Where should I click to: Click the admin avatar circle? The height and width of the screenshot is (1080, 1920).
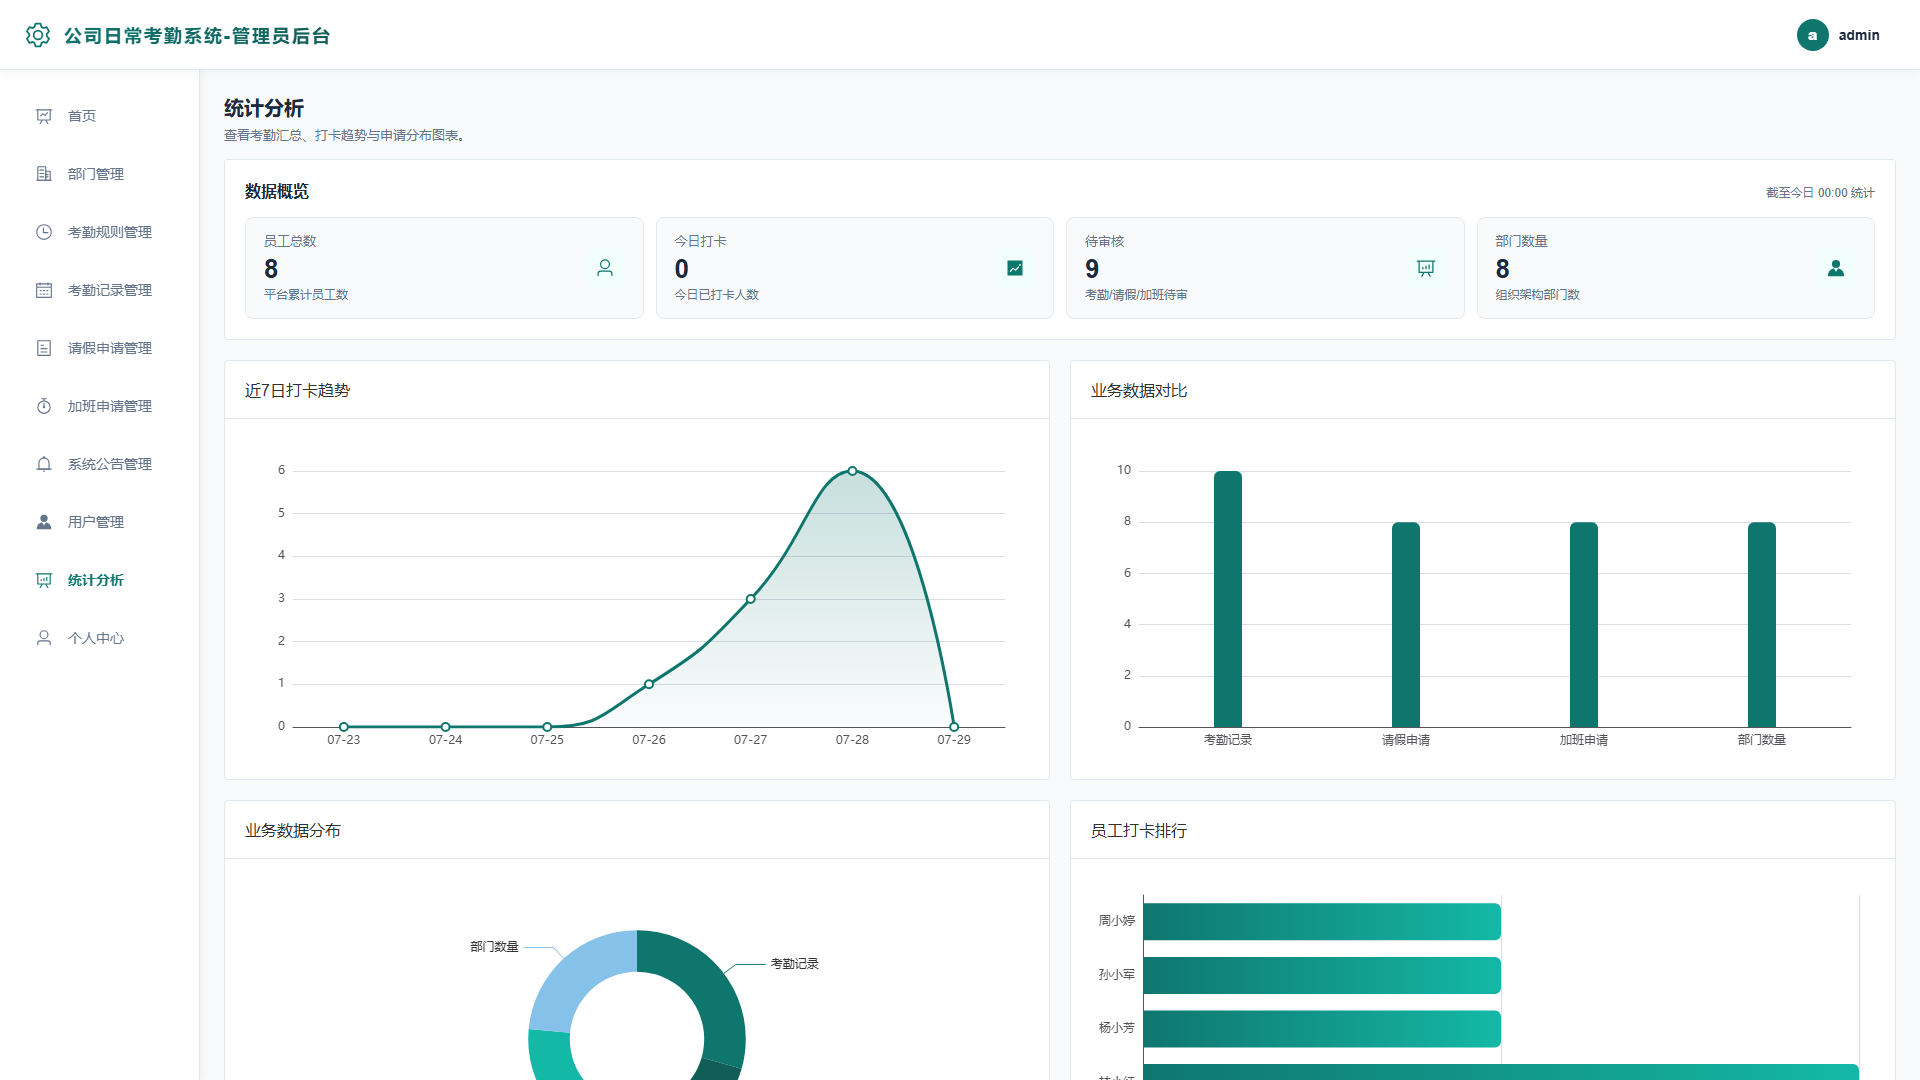coord(1812,35)
